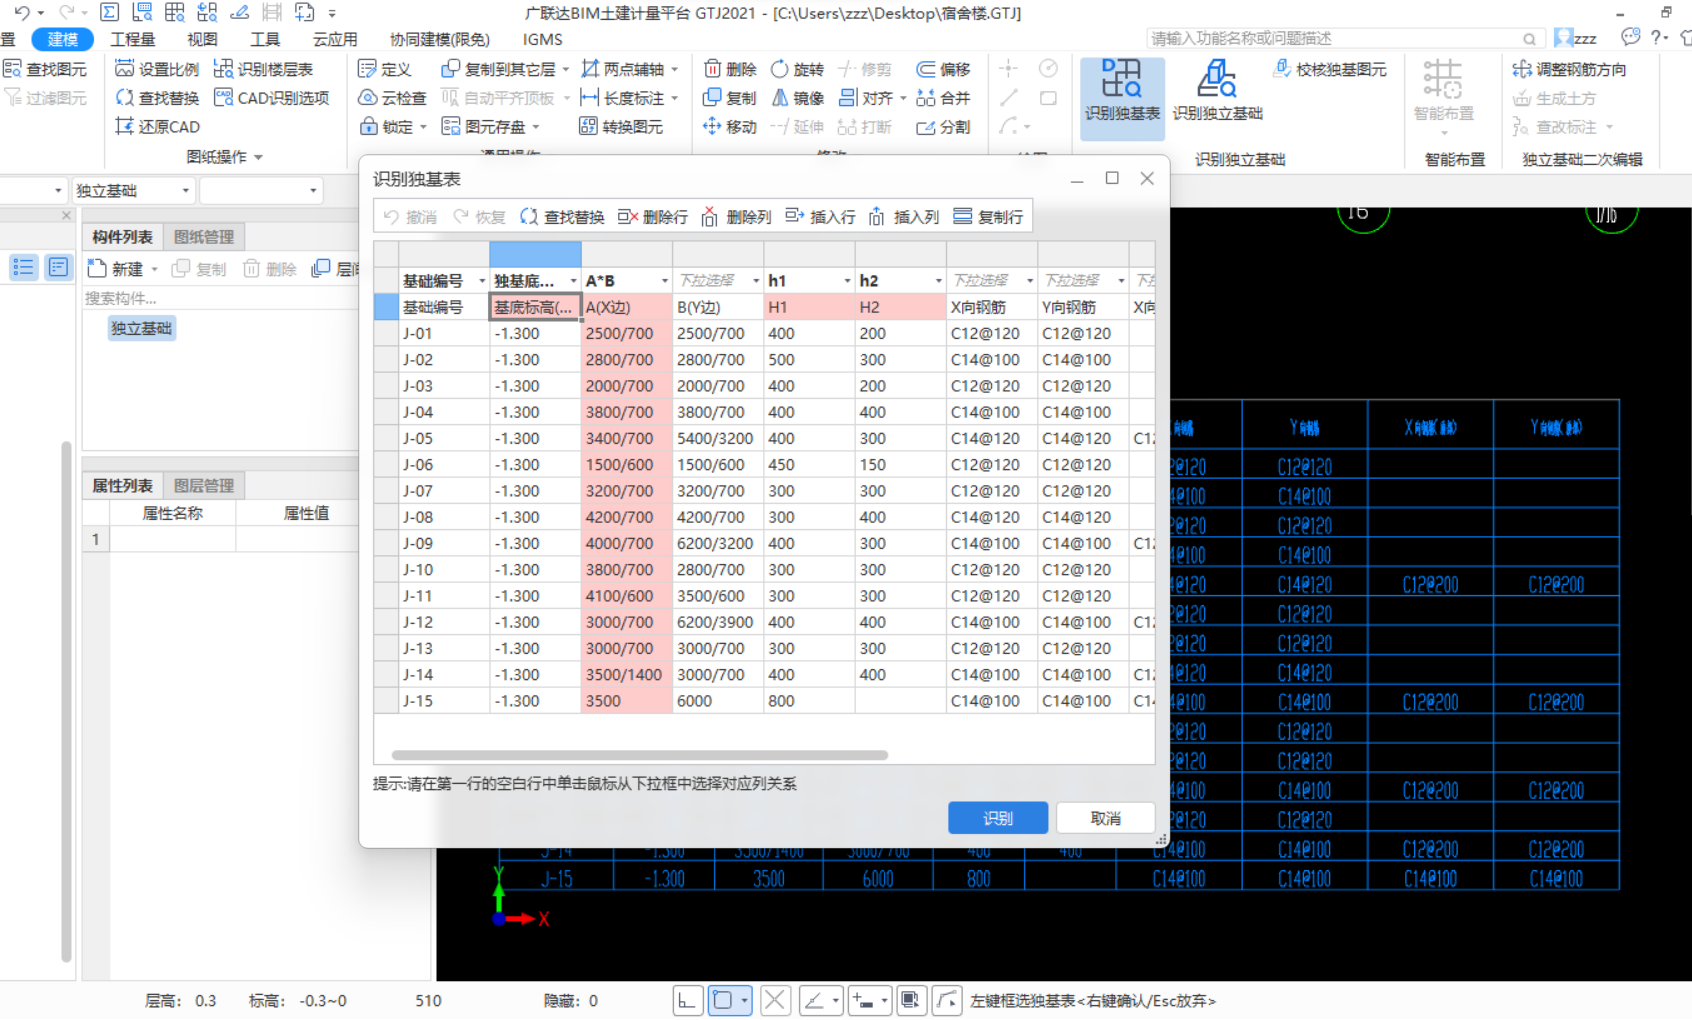Run 云检查 from the ribbon
Image resolution: width=1692 pixels, height=1020 pixels.
(x=392, y=98)
